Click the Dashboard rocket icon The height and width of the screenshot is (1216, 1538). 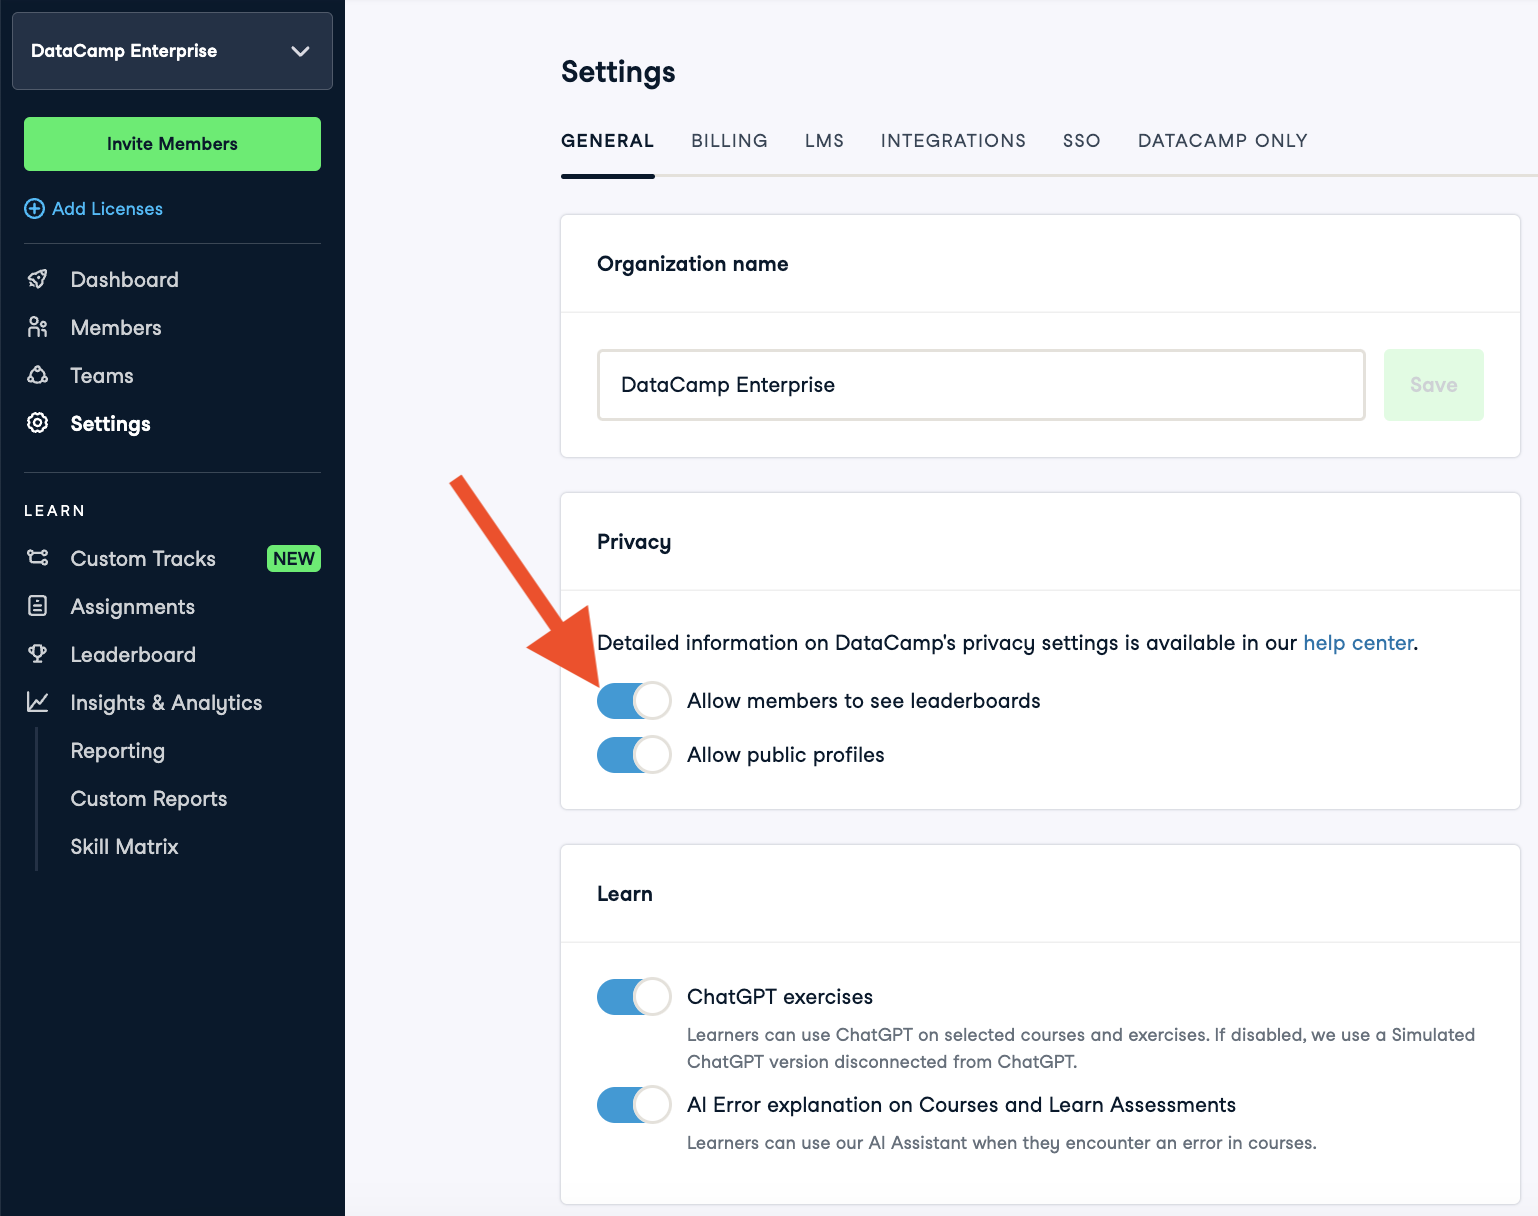(37, 279)
